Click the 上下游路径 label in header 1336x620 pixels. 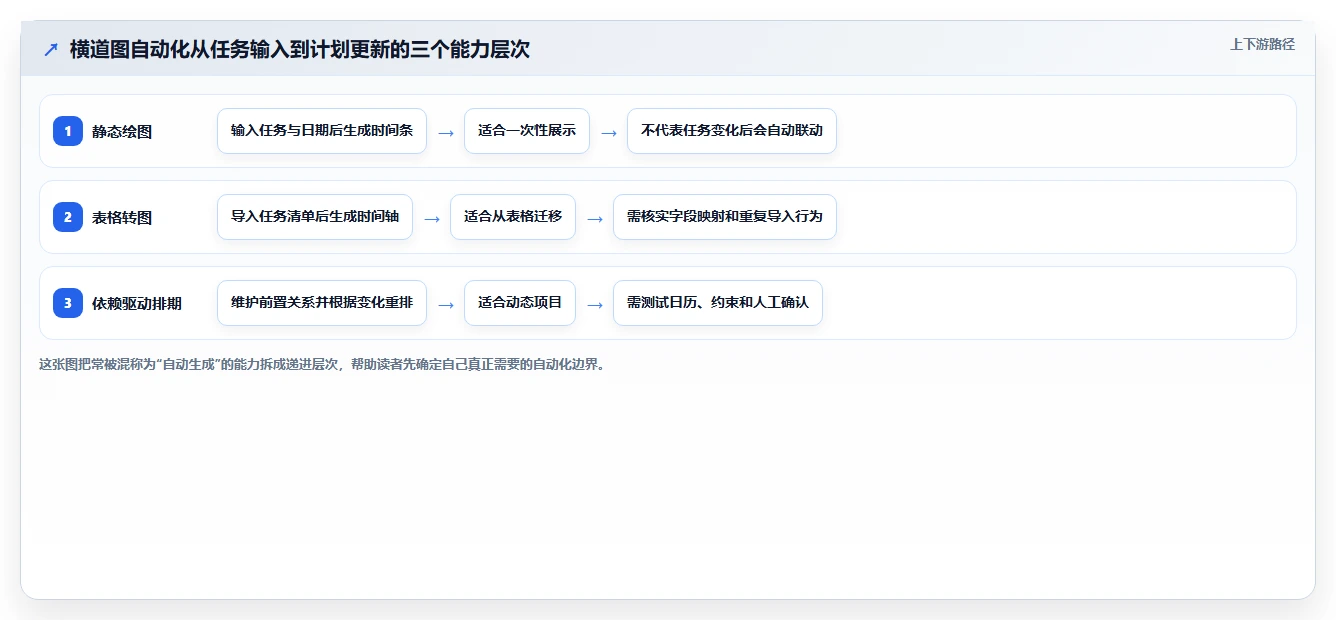pyautogui.click(x=1262, y=44)
